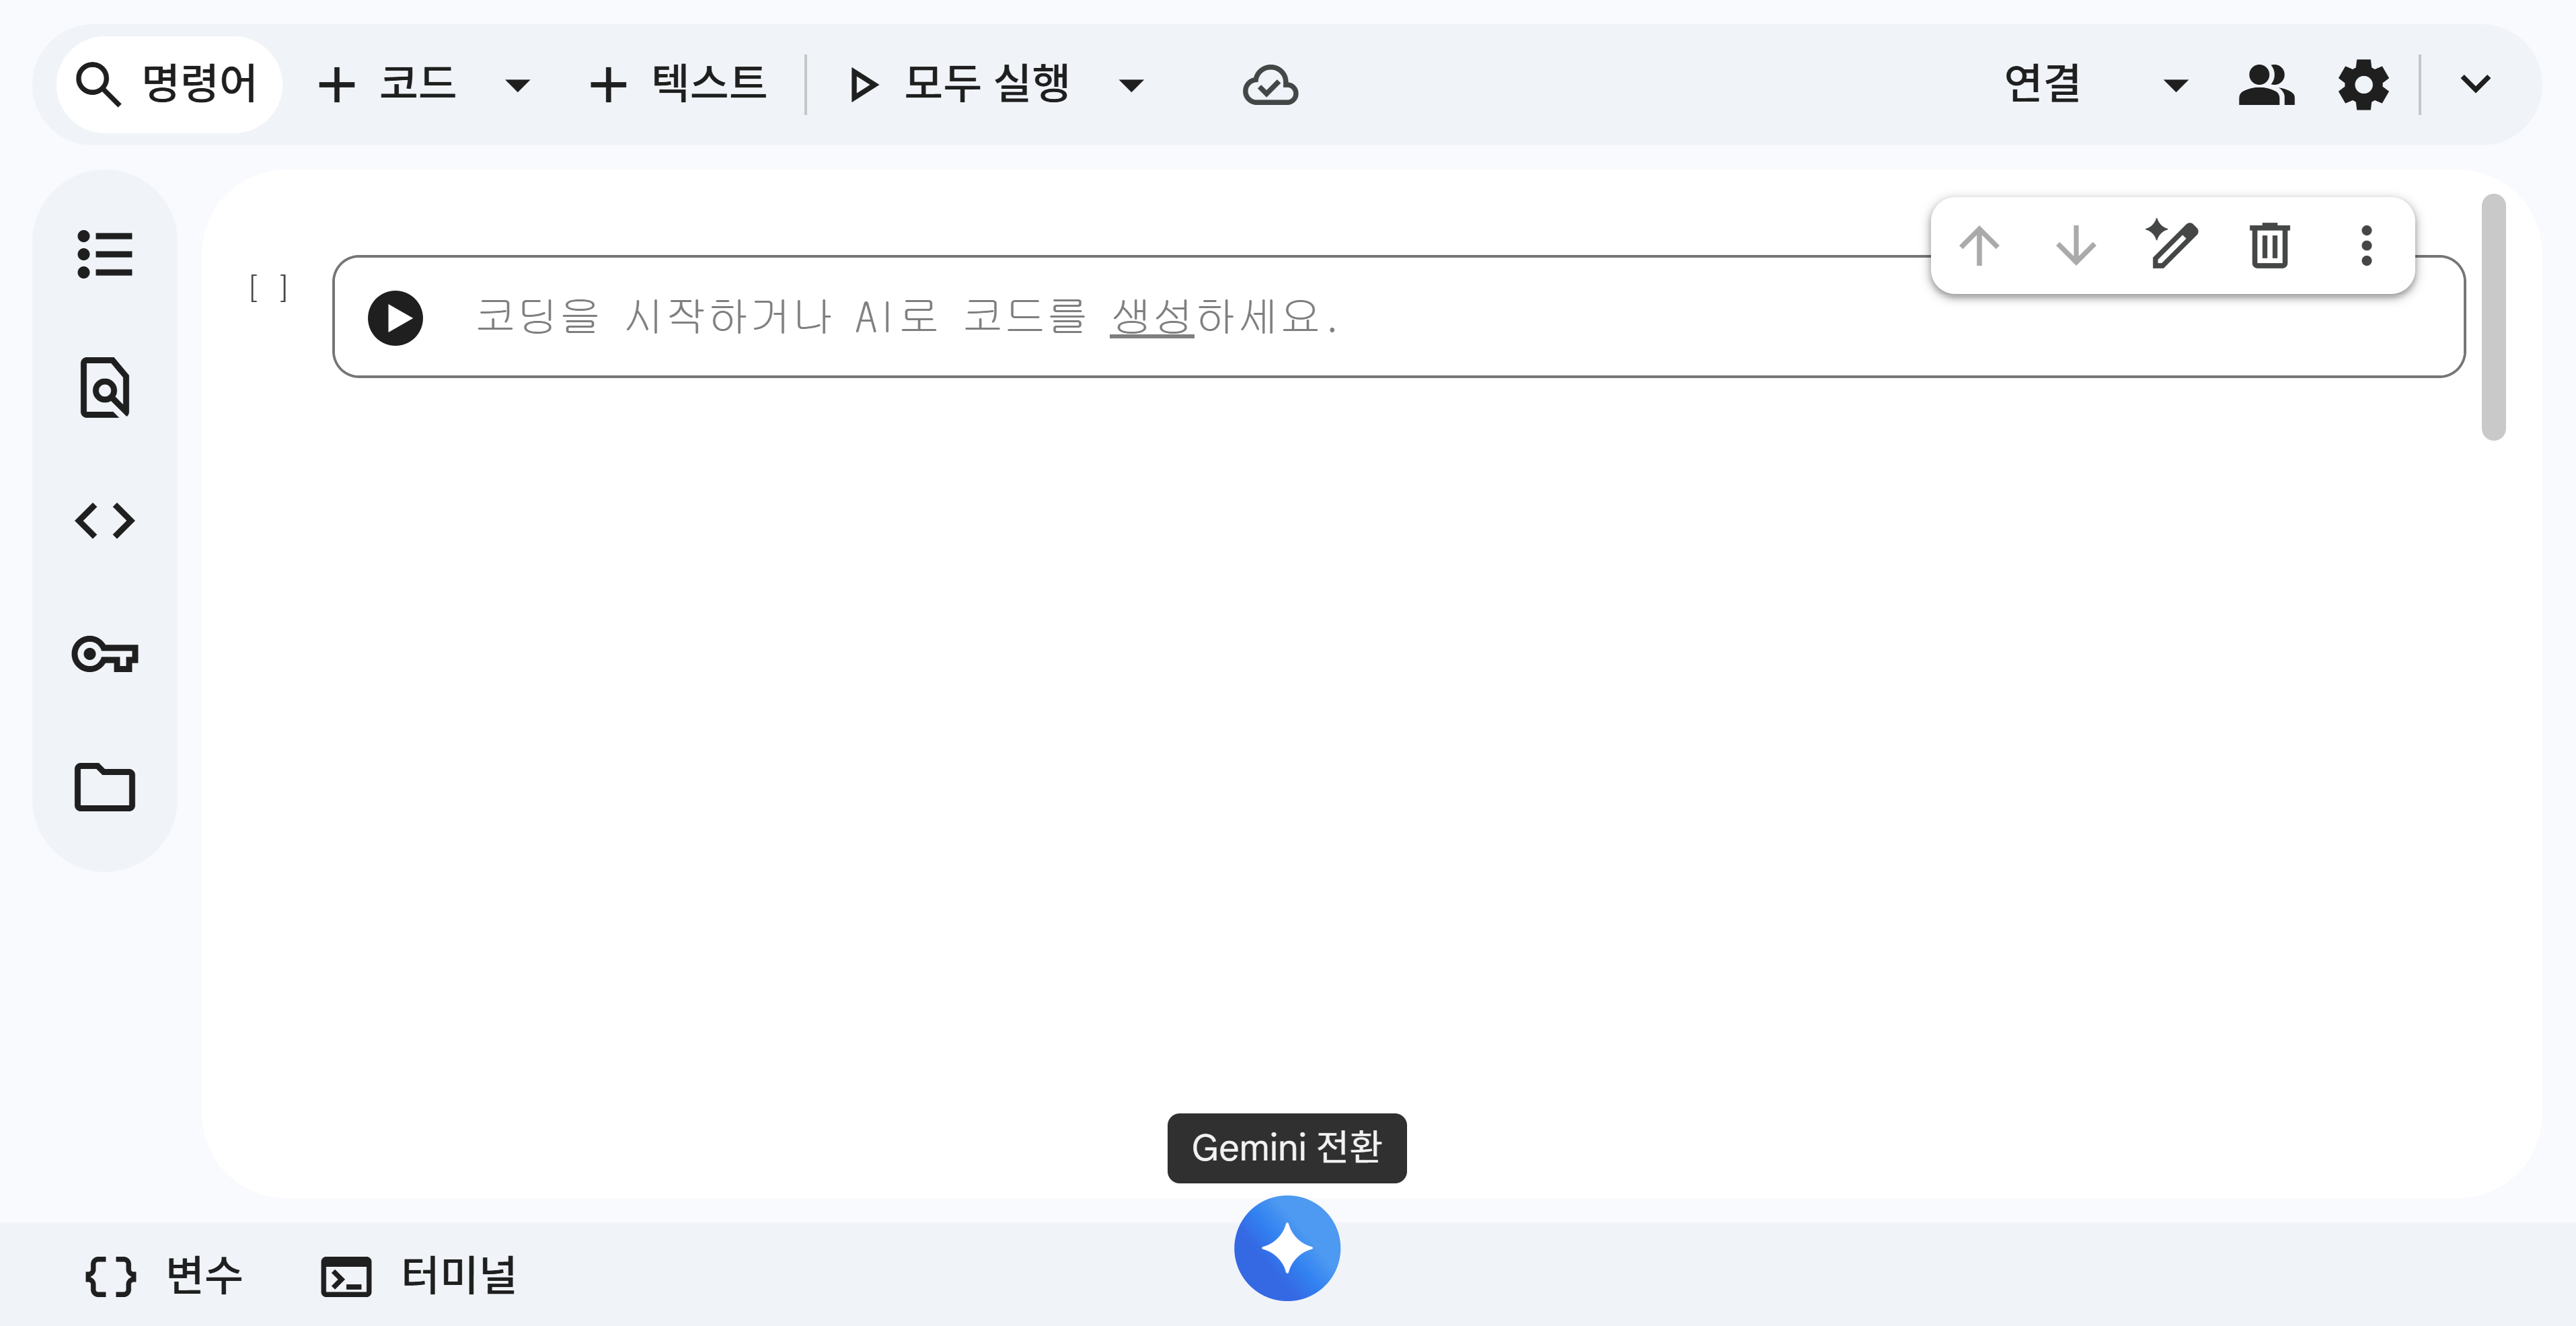Delete the cell with trash icon

(x=2269, y=245)
